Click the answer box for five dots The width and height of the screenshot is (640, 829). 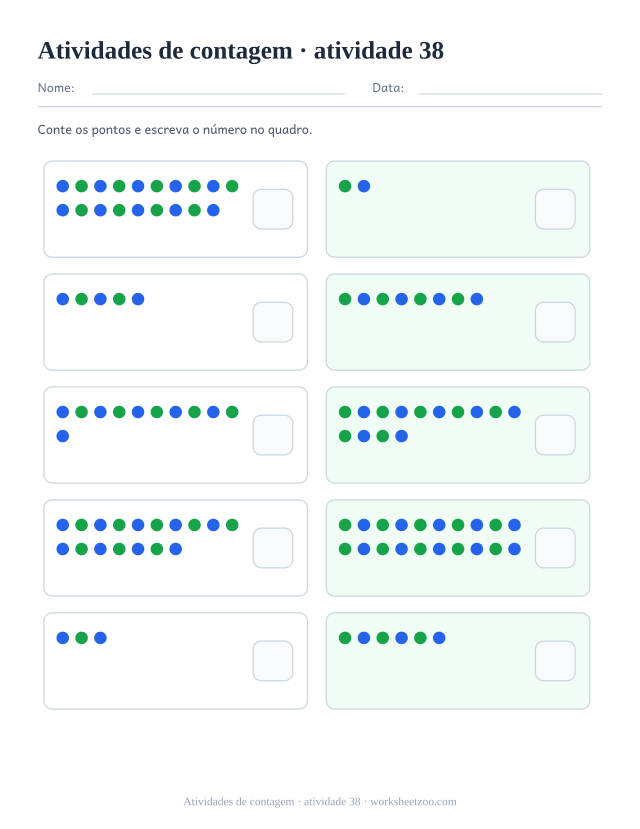click(273, 322)
